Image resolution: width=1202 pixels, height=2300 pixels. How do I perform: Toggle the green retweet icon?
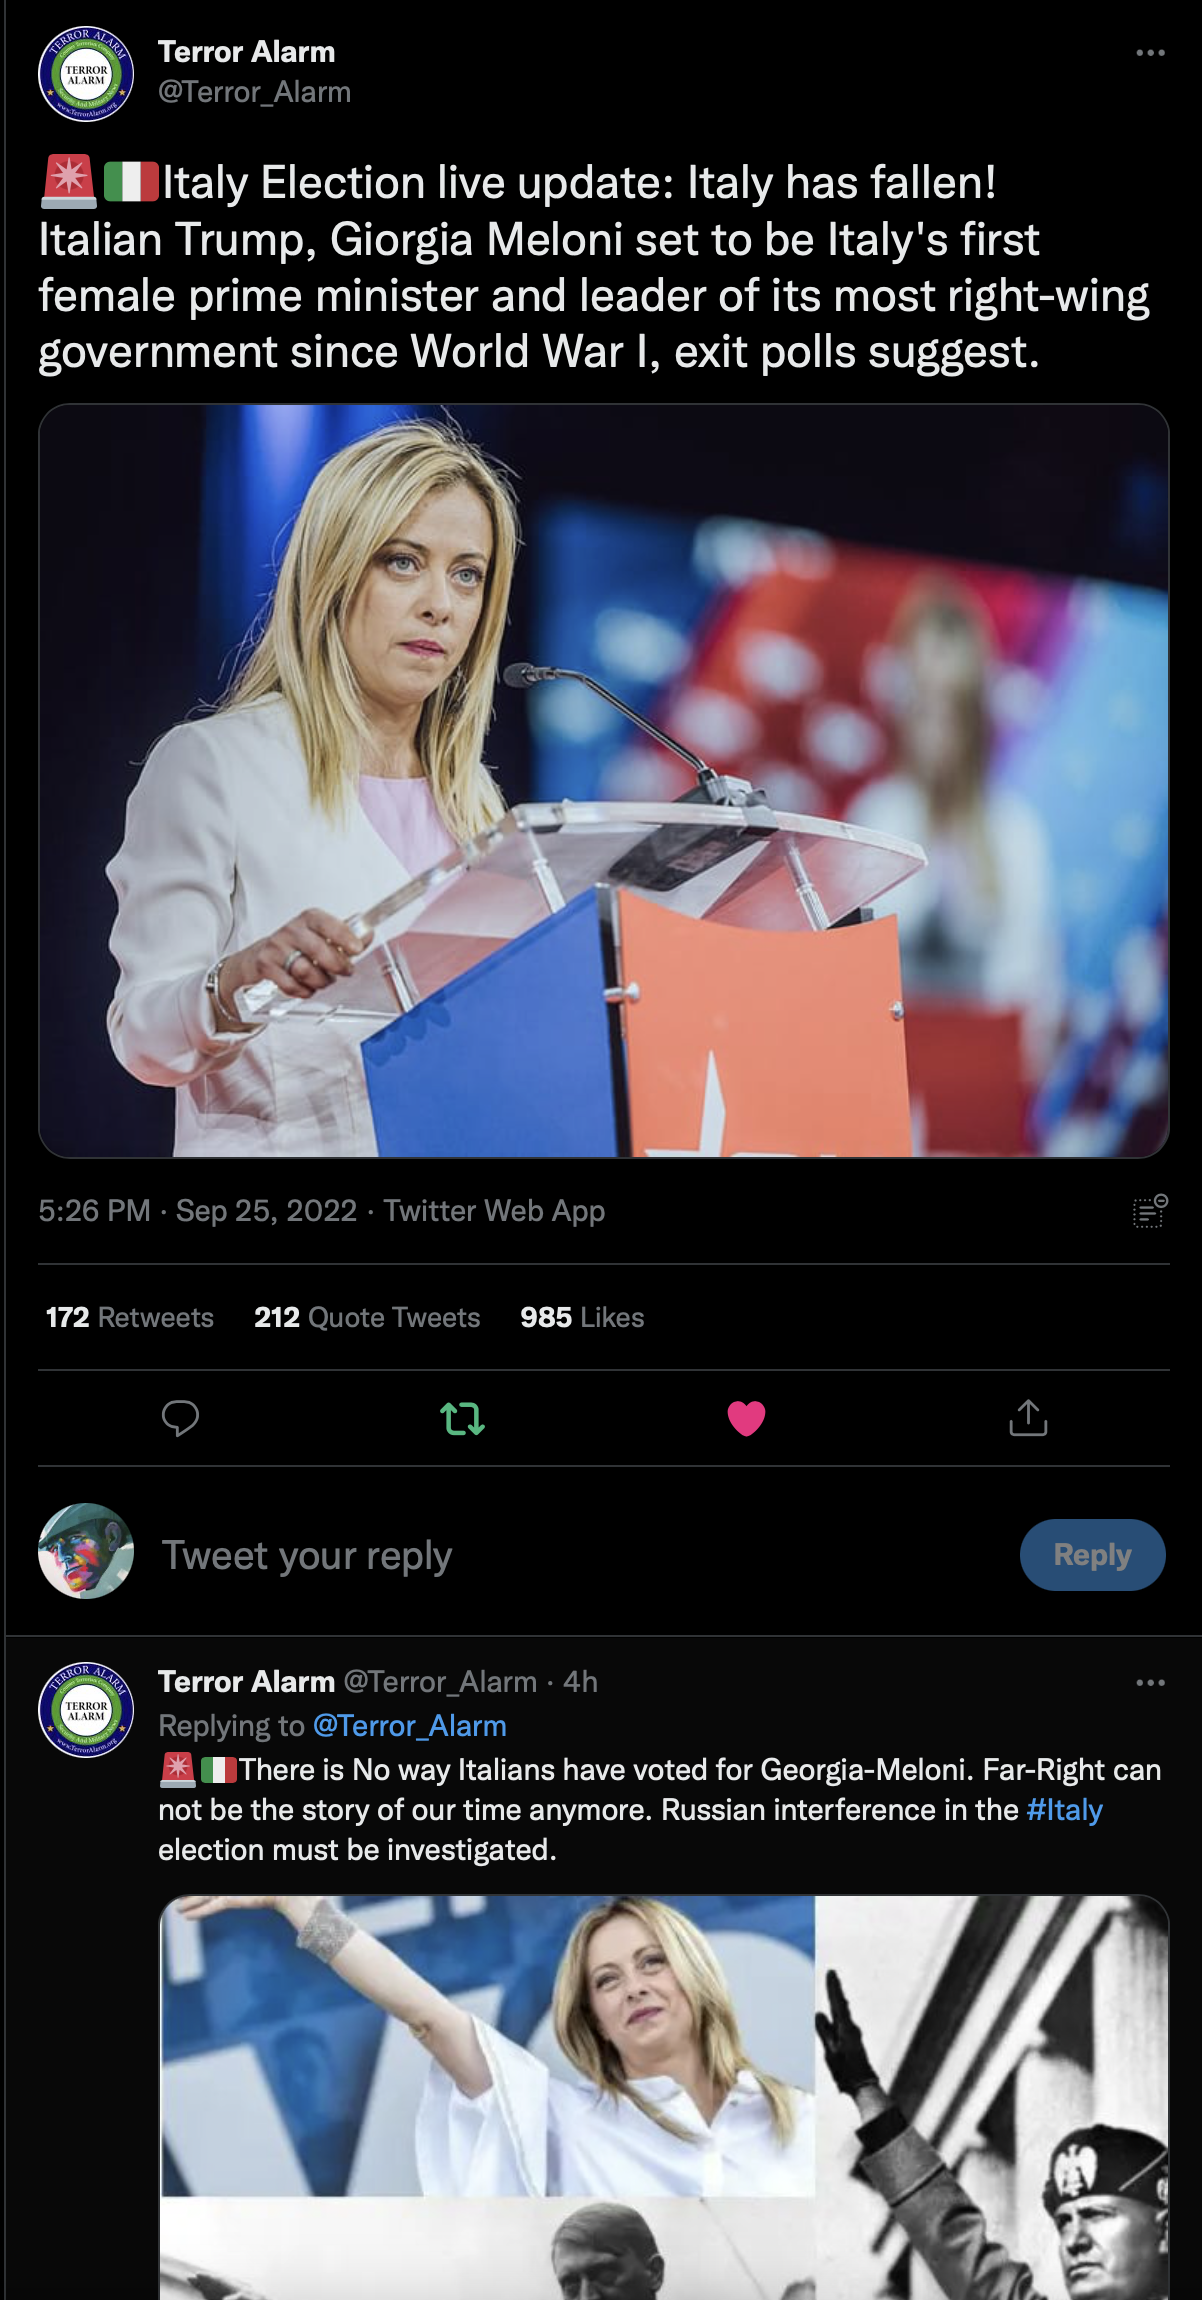[463, 1418]
